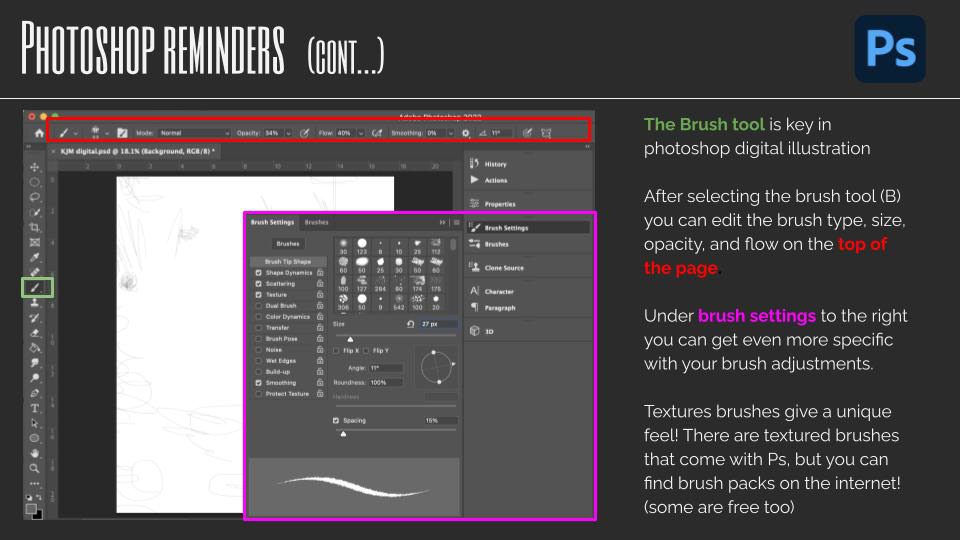Open the Brush Settings panel flyout menu
Screen dimensions: 960x540
tap(456, 222)
